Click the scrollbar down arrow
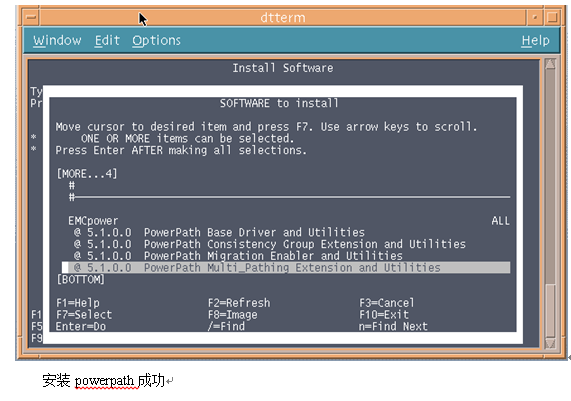 (550, 343)
